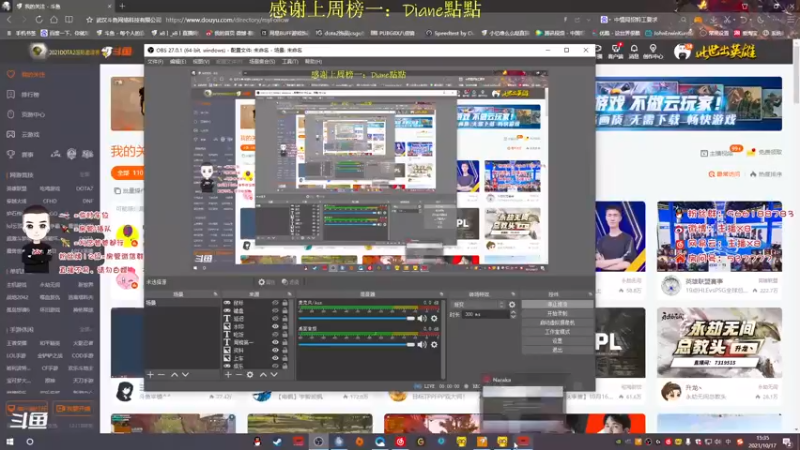Add a new source with plus icon

pos(228,374)
